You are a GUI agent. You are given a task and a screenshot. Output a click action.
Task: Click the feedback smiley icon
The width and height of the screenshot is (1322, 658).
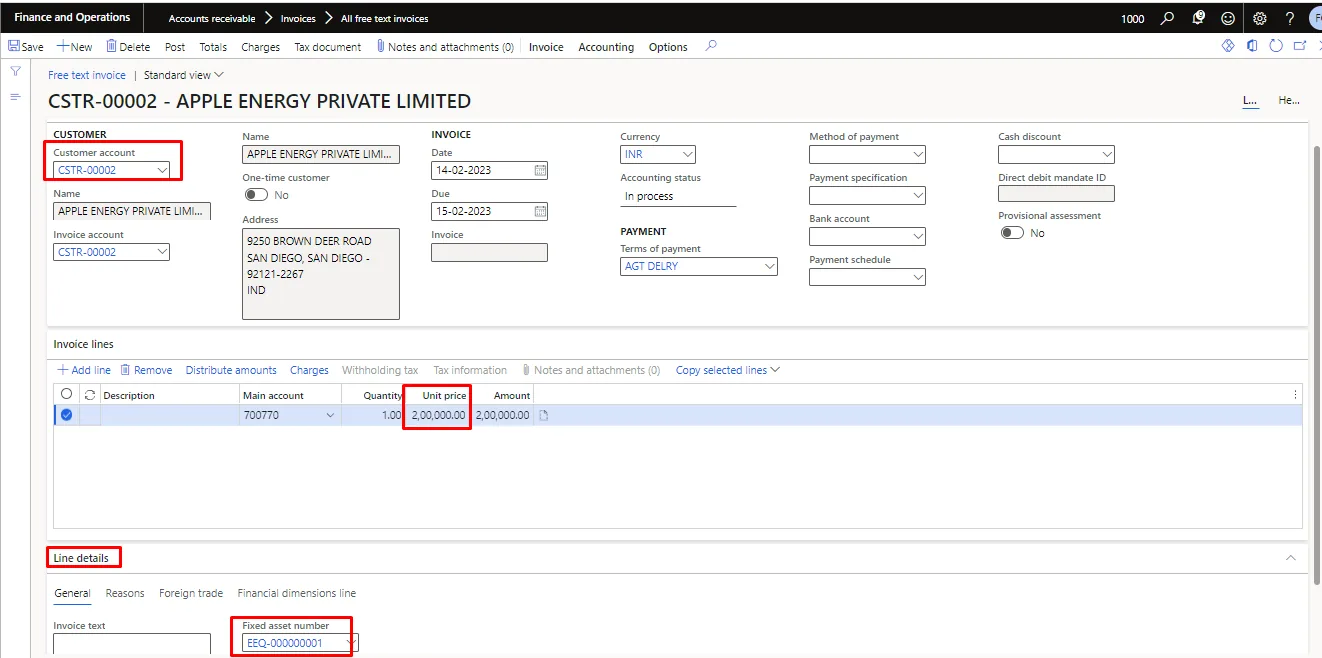1228,18
